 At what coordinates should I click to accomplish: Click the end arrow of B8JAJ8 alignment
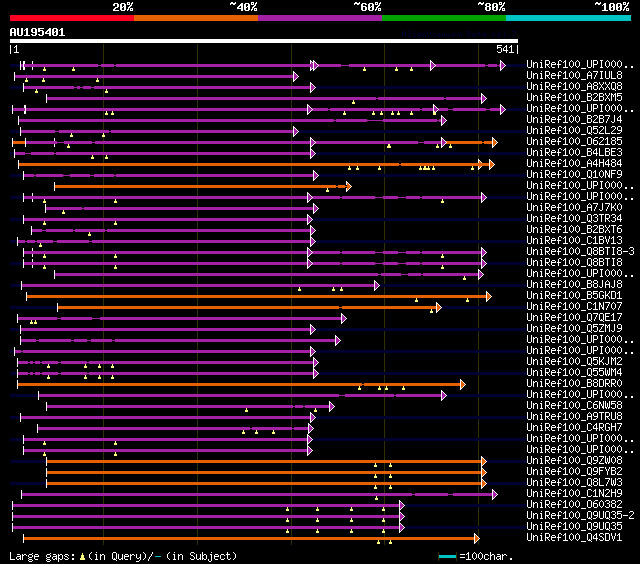(377, 286)
